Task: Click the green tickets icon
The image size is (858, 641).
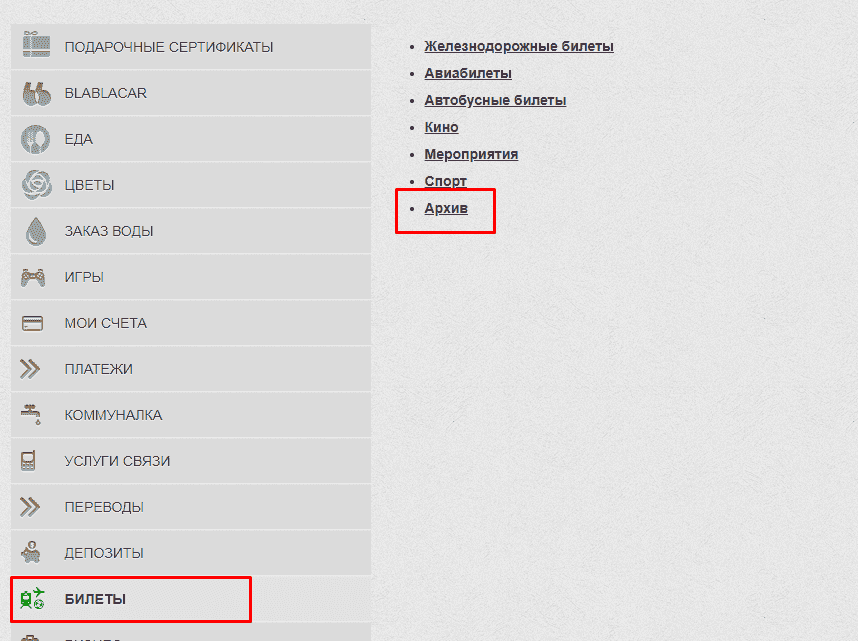Action: (x=33, y=599)
